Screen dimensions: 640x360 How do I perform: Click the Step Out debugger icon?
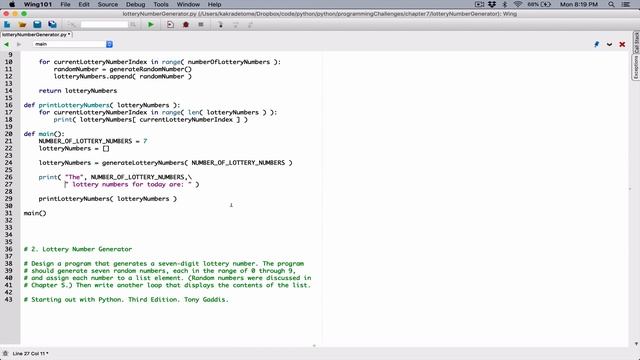(250, 24)
